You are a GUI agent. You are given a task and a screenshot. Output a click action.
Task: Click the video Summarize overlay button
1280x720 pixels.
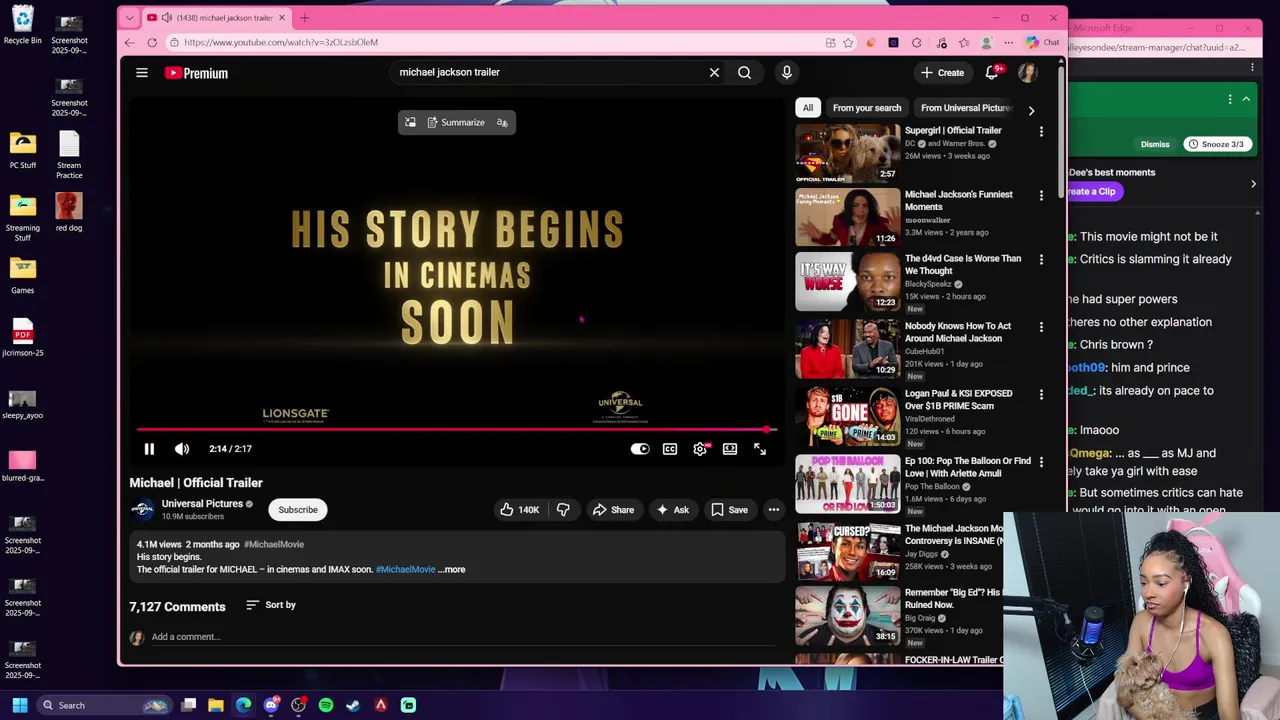click(x=455, y=122)
